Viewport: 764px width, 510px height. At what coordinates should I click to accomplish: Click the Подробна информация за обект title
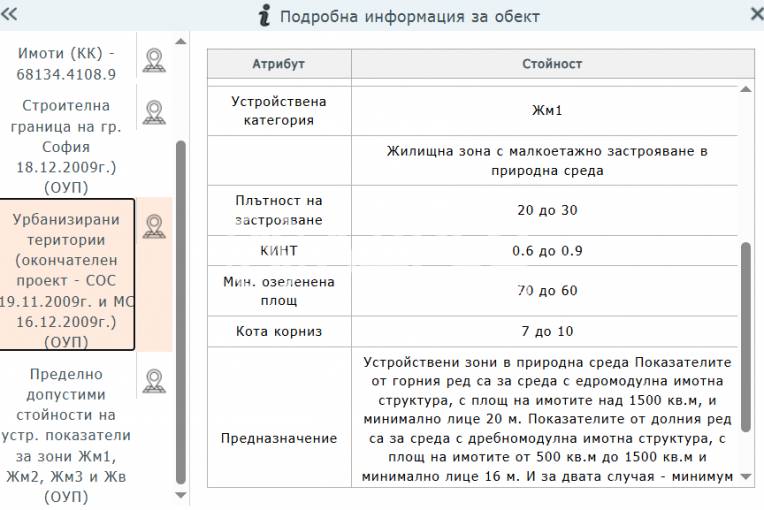410,17
